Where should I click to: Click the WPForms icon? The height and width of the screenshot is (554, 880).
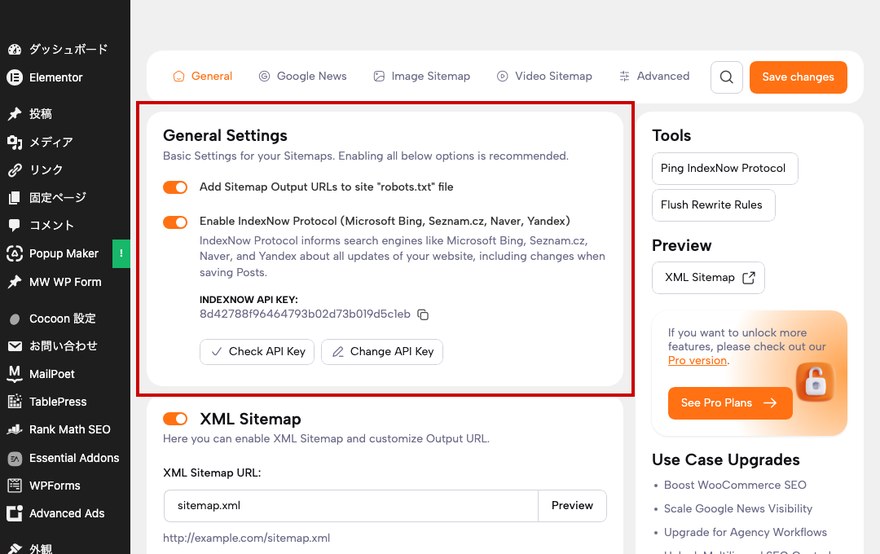15,486
